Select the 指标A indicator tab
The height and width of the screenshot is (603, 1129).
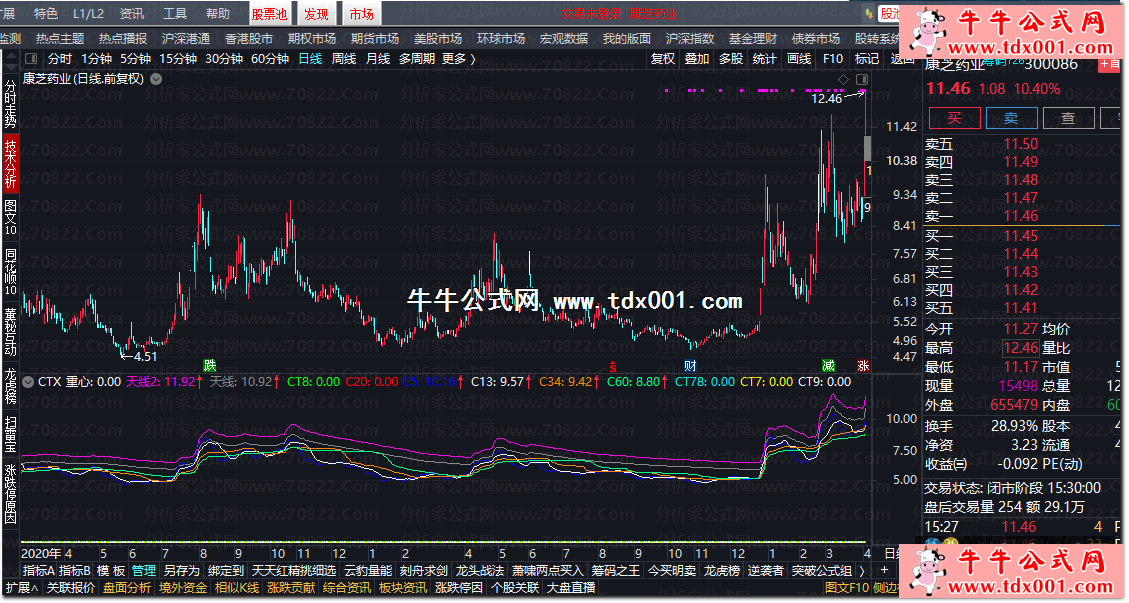point(39,571)
